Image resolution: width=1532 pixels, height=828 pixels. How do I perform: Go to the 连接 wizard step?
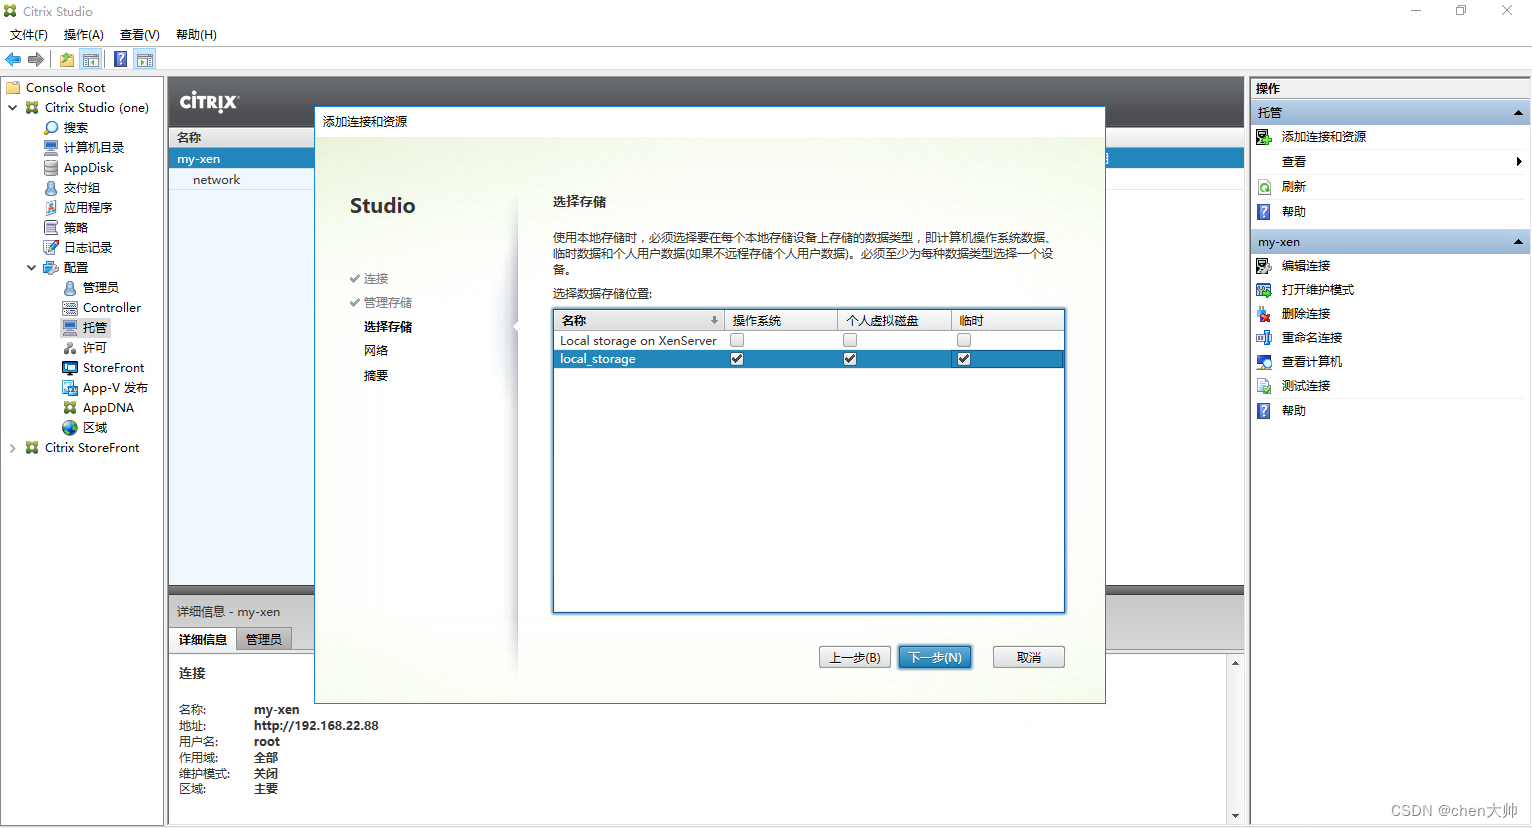(376, 279)
